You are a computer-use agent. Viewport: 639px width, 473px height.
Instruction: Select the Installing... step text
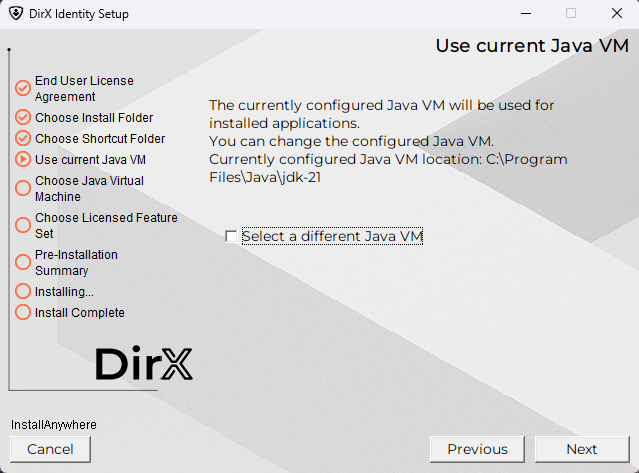pyautogui.click(x=64, y=292)
